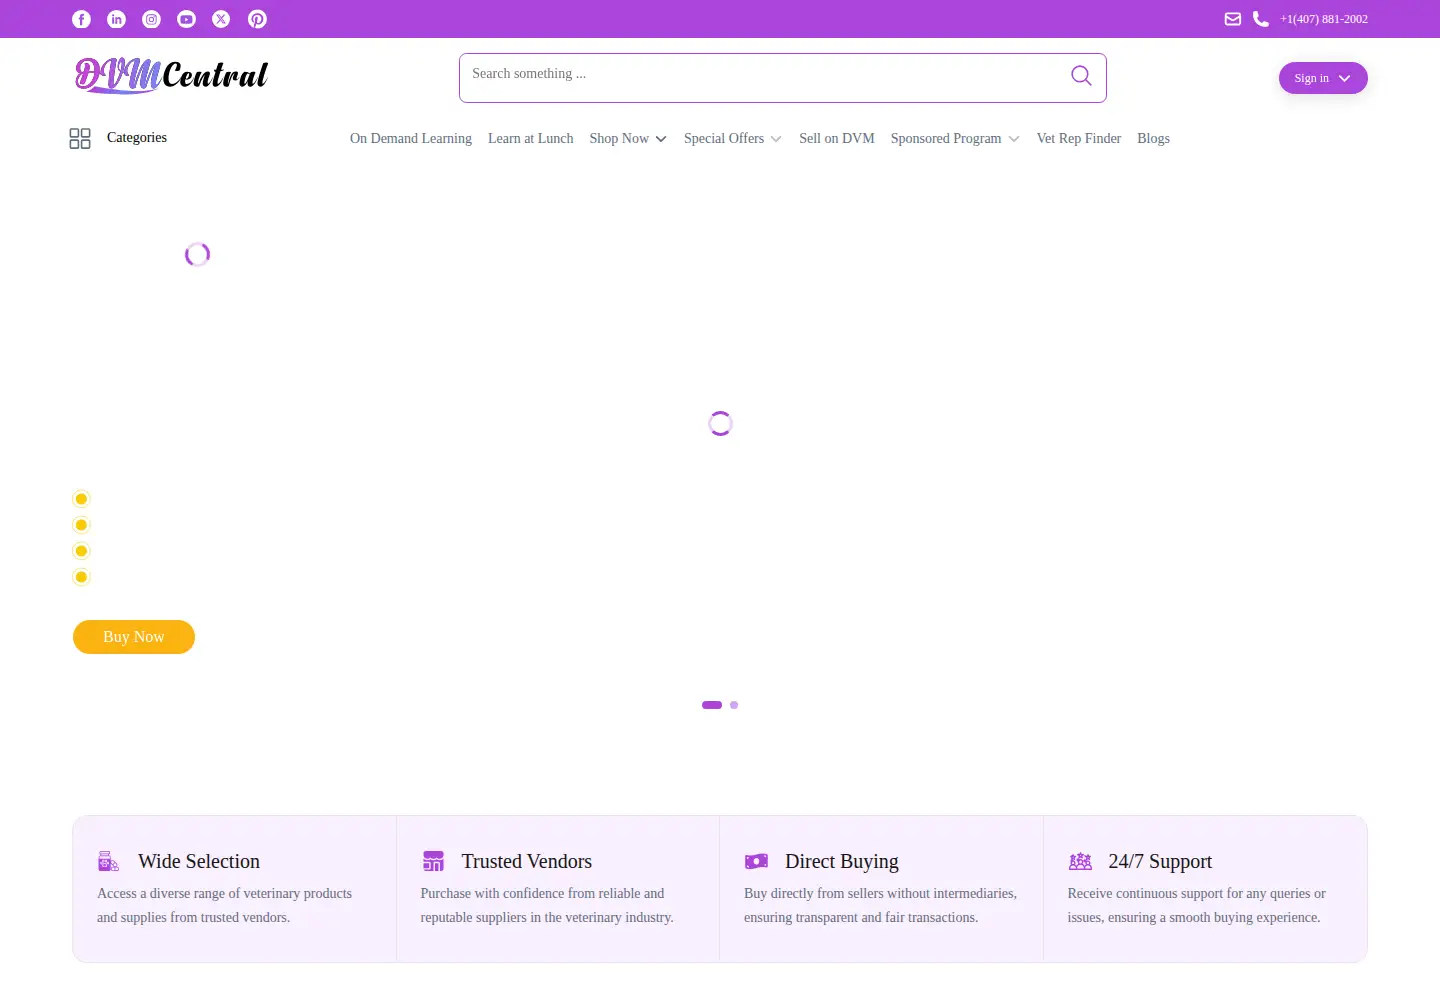Open Sell on DVM page

pos(837,139)
